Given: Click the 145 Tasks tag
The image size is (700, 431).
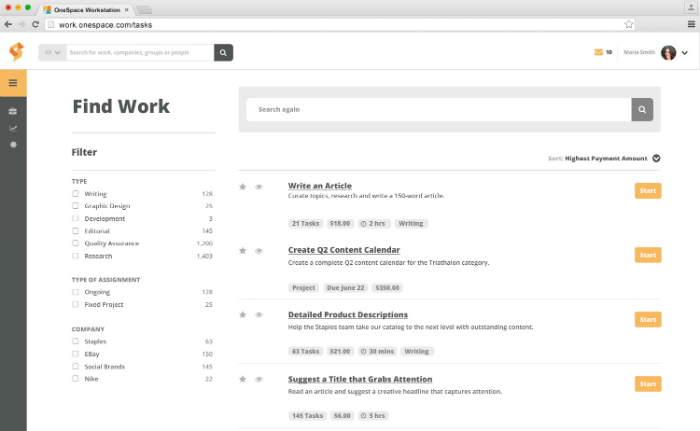Looking at the screenshot, I should pyautogui.click(x=307, y=416).
